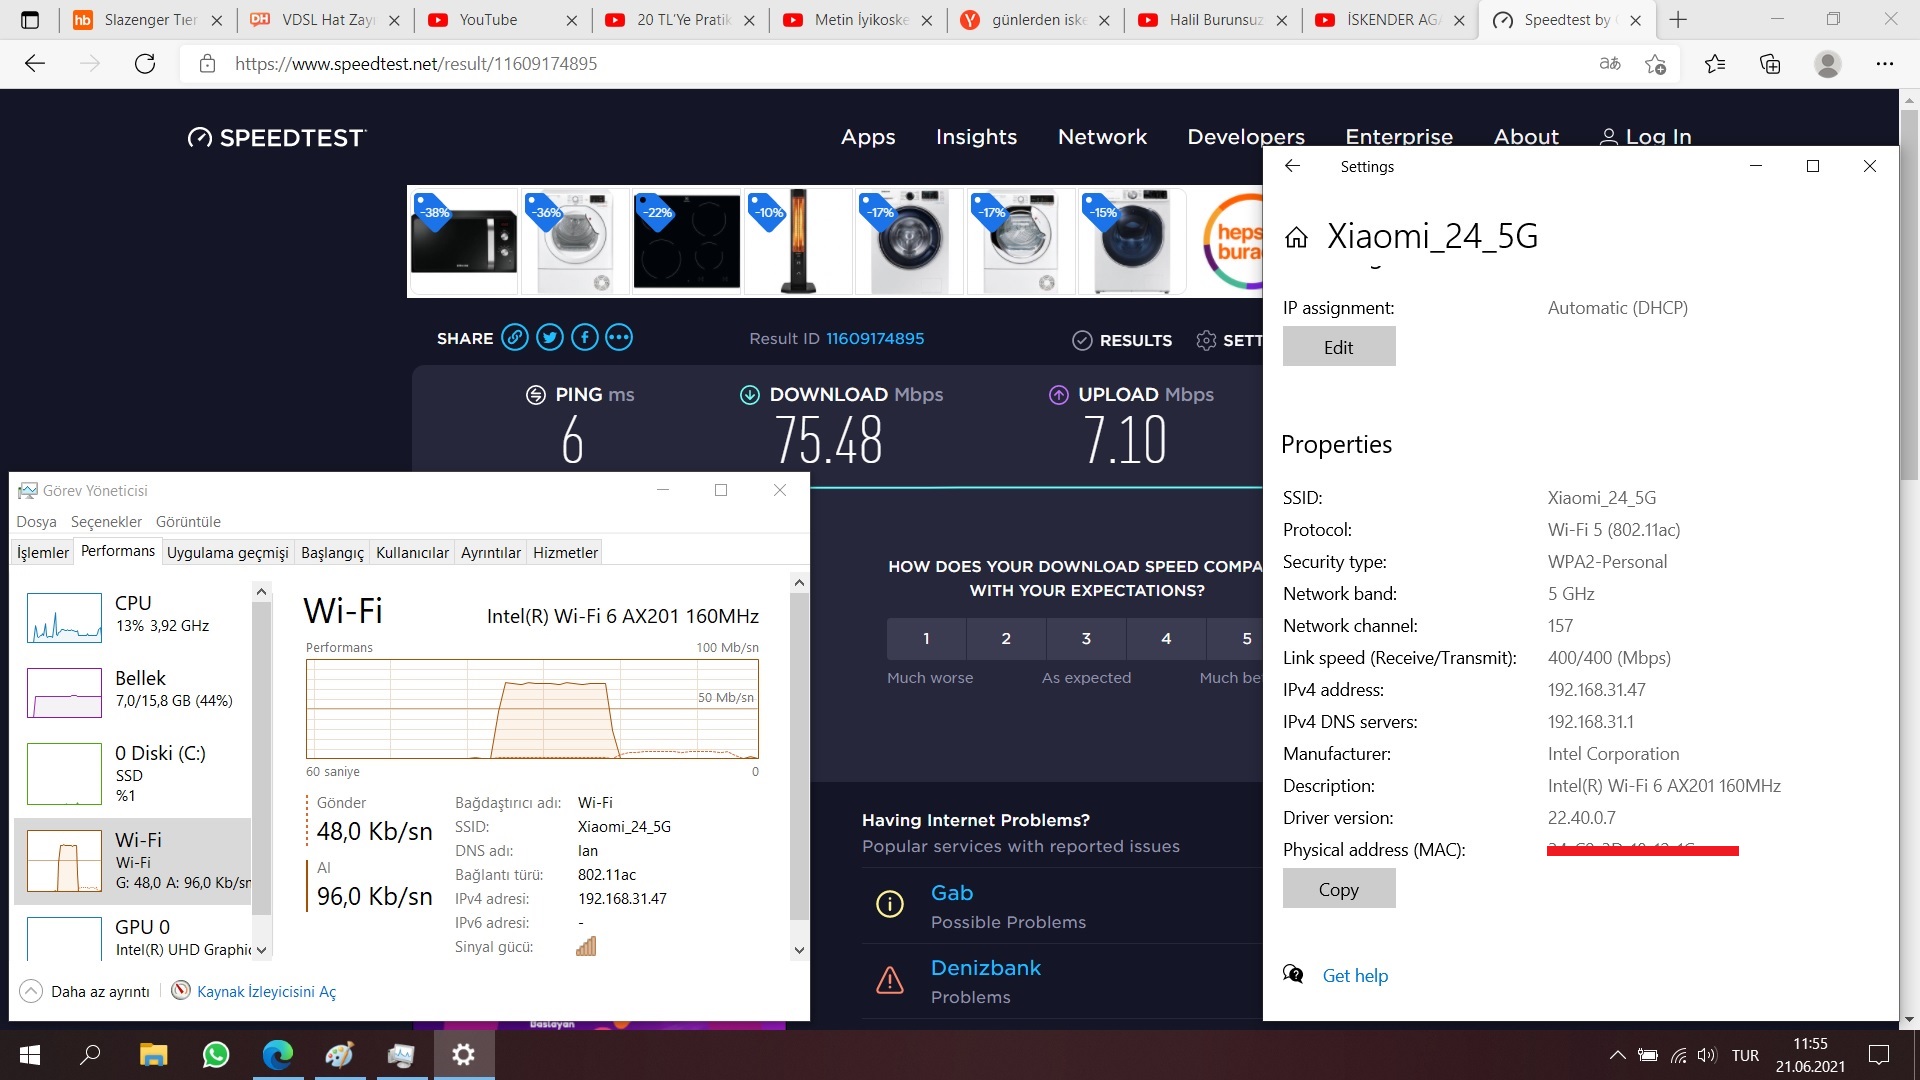Open notification center icon

click(x=1879, y=1055)
